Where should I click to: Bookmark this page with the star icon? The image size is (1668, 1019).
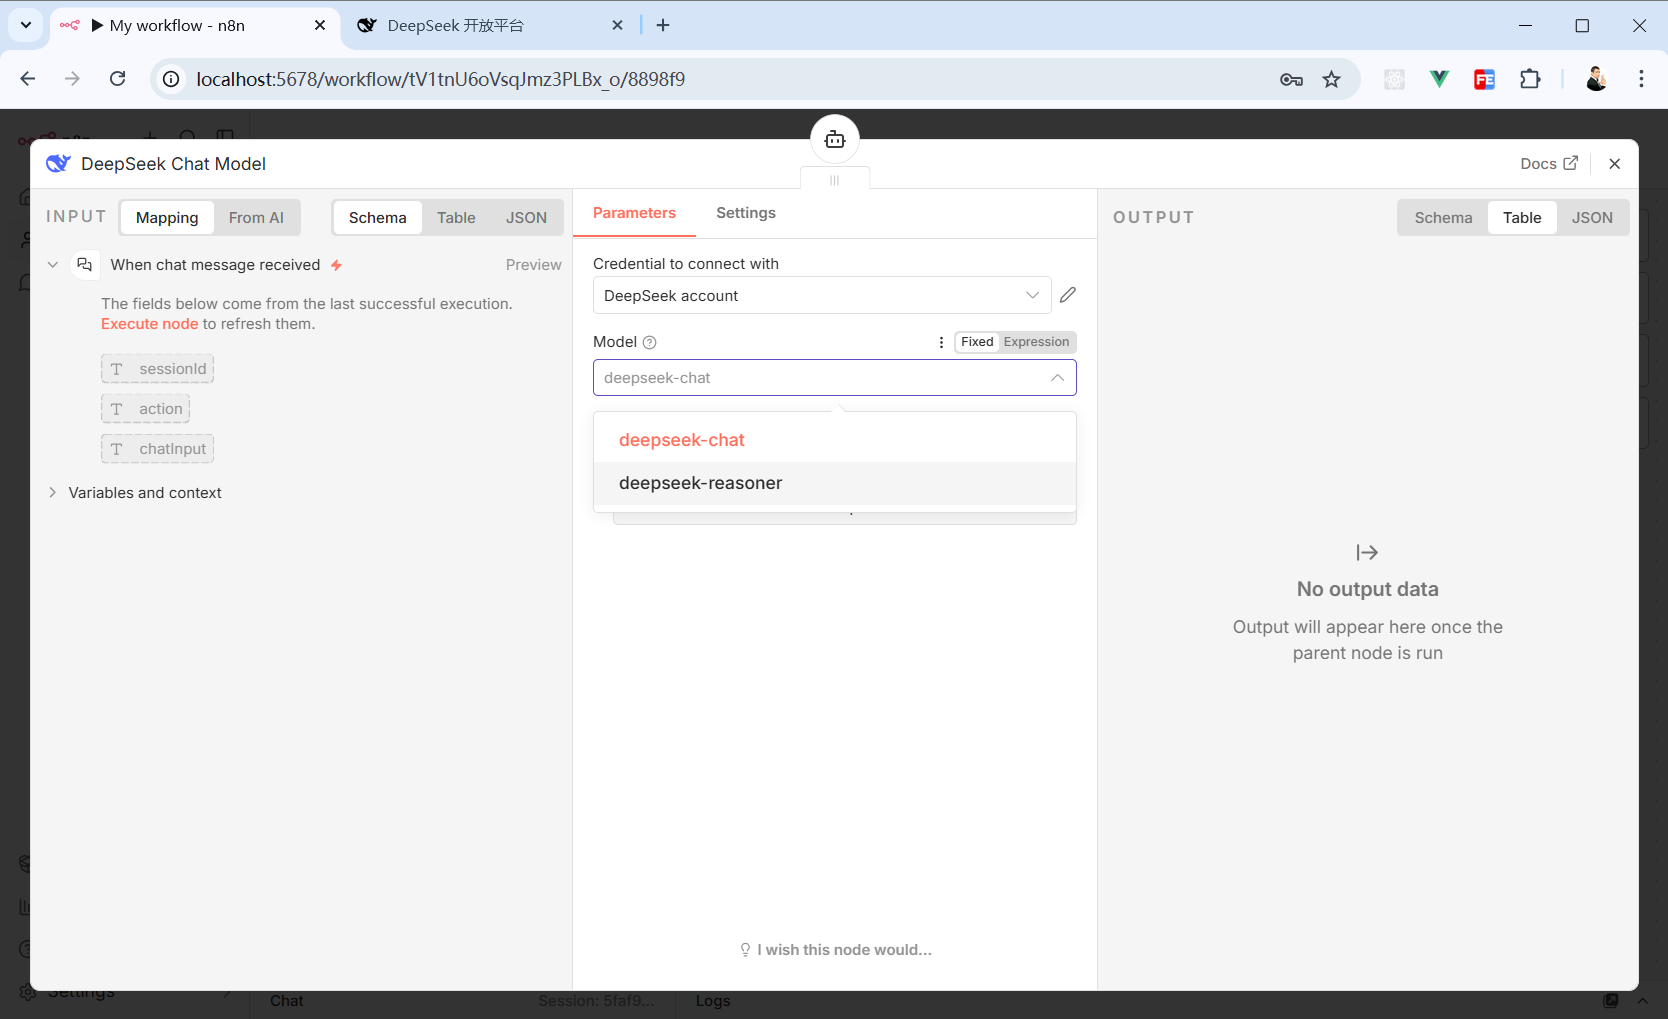[1331, 80]
